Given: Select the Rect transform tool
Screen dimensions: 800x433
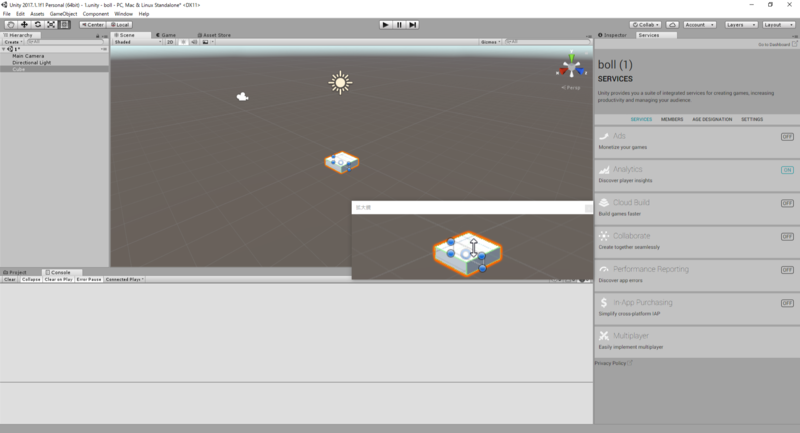Looking at the screenshot, I should (64, 24).
